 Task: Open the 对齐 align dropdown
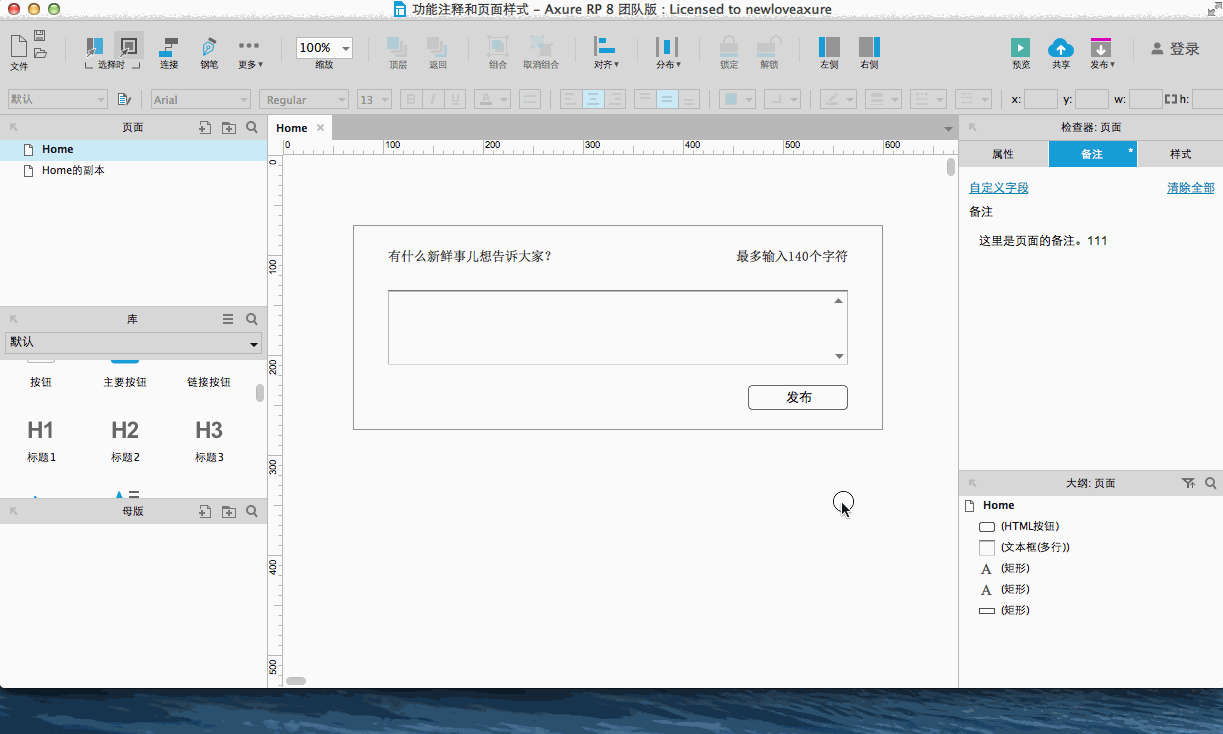pos(606,53)
